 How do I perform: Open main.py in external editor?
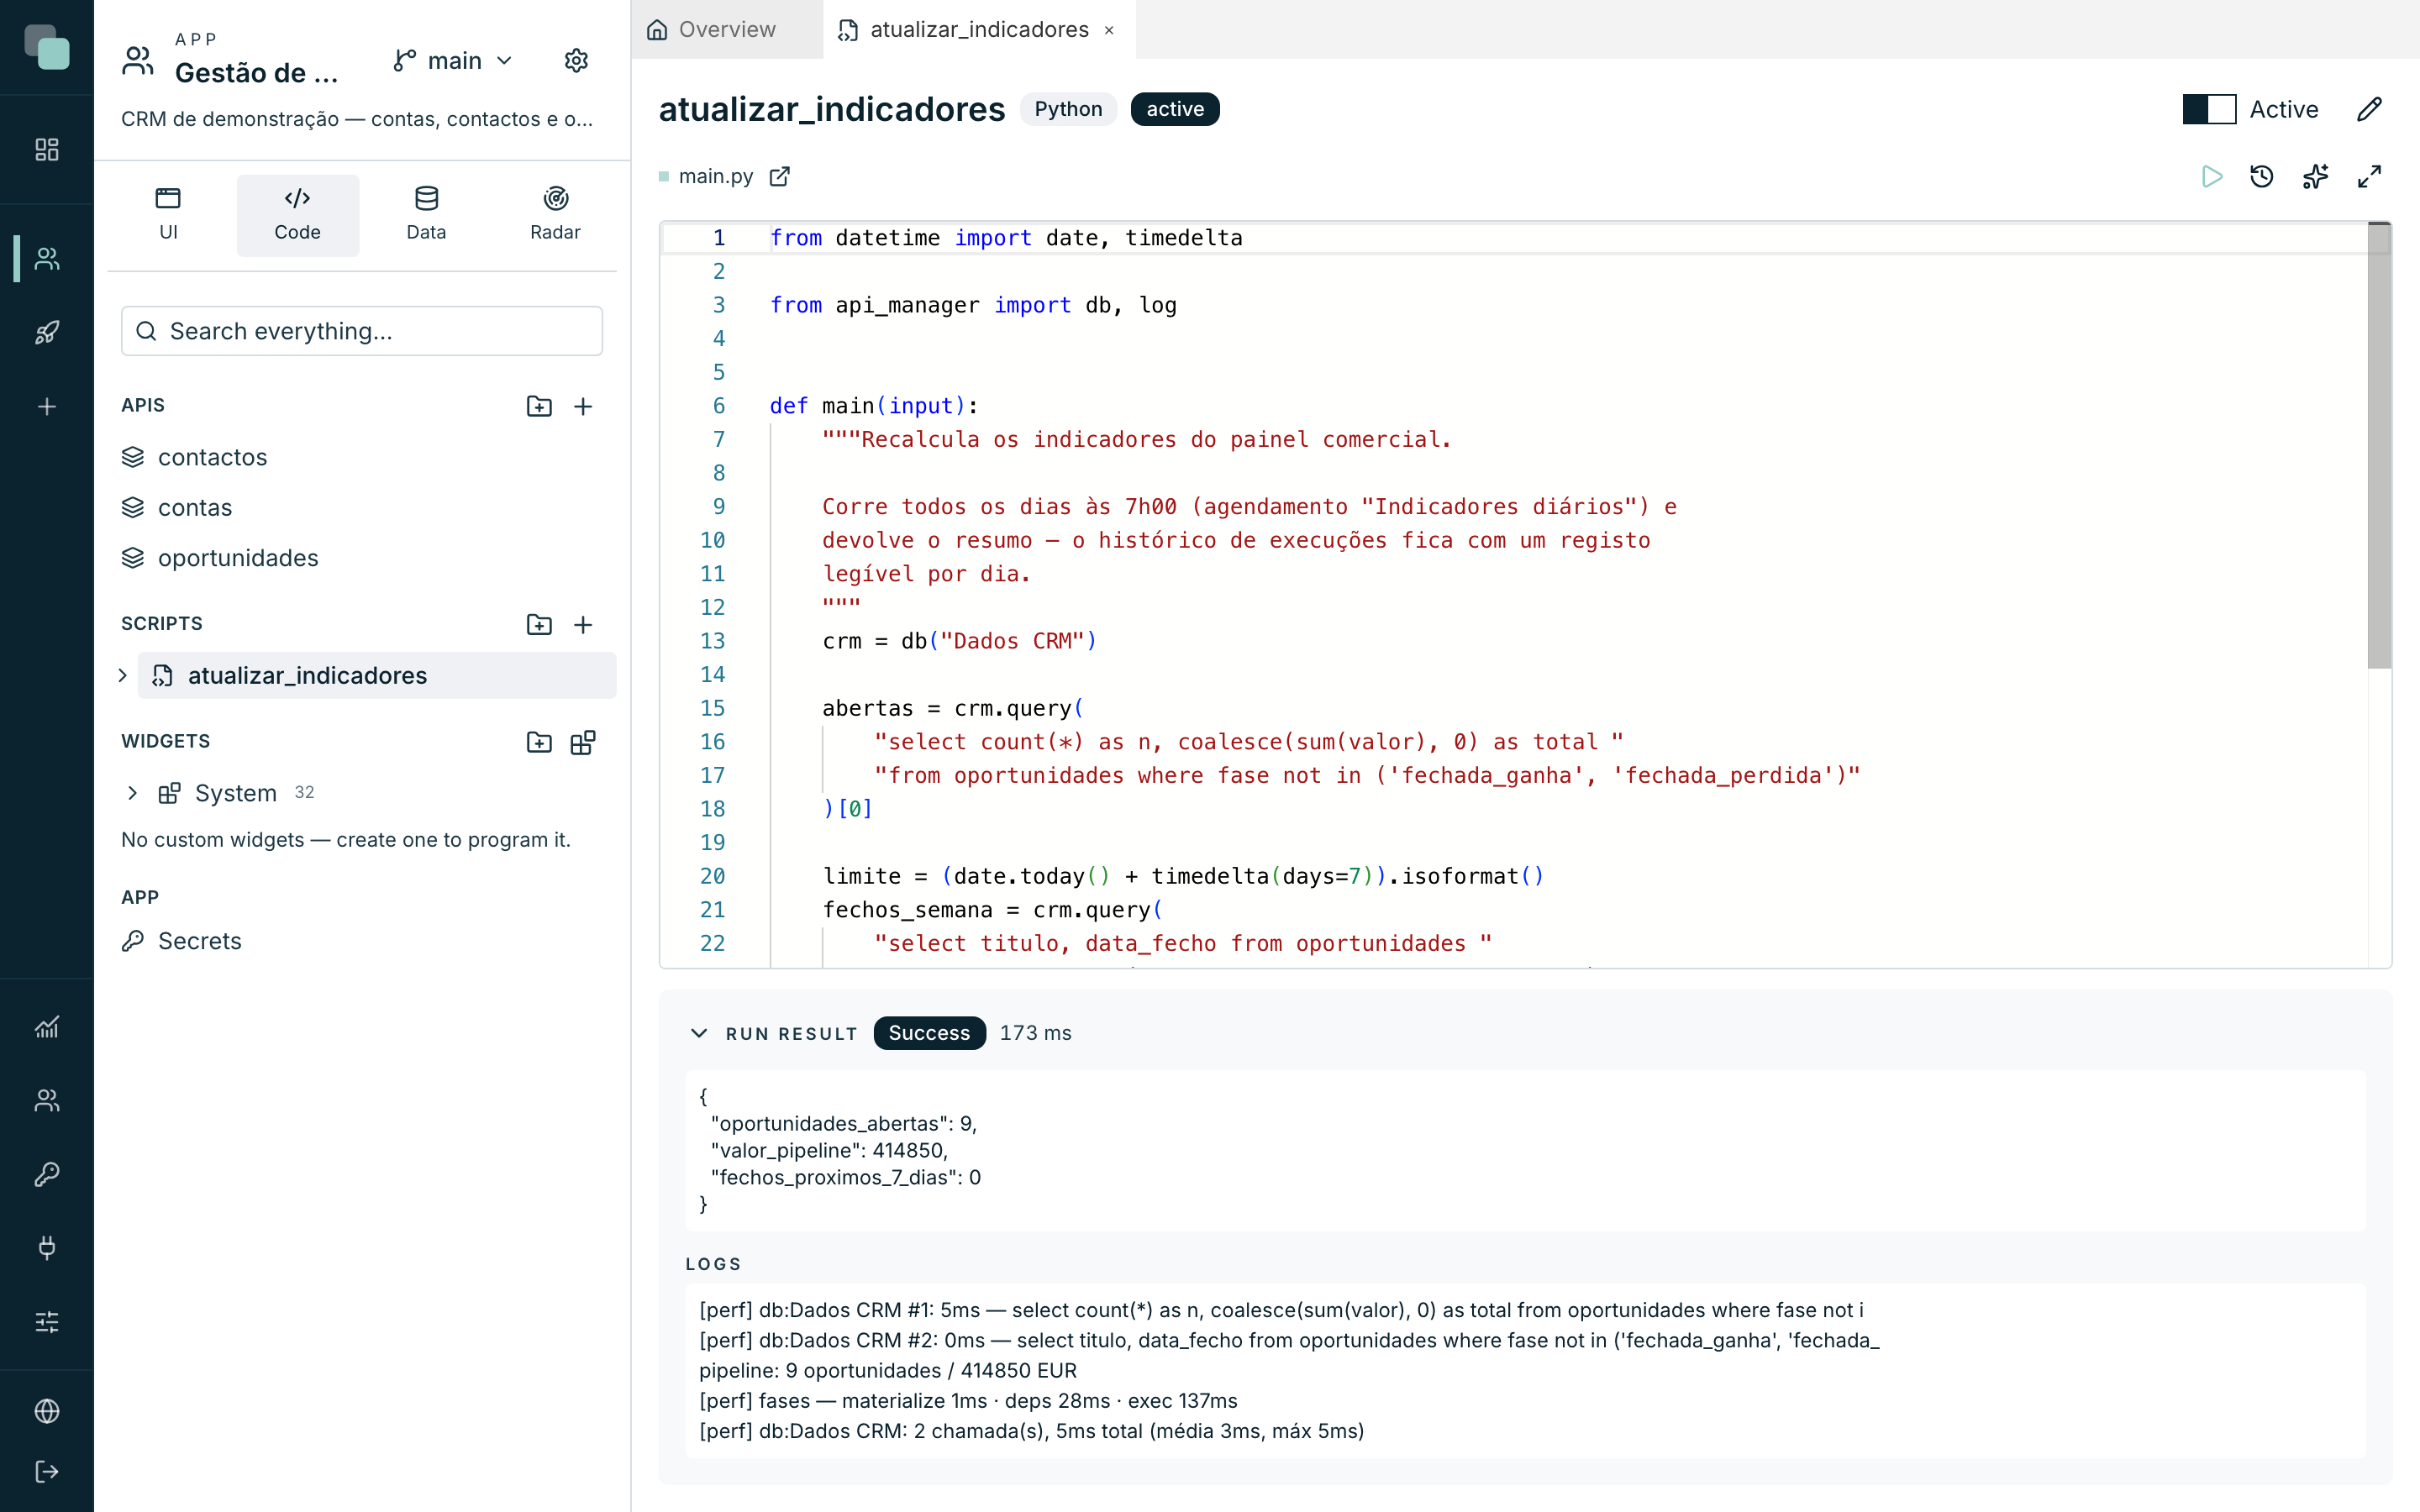(x=780, y=177)
